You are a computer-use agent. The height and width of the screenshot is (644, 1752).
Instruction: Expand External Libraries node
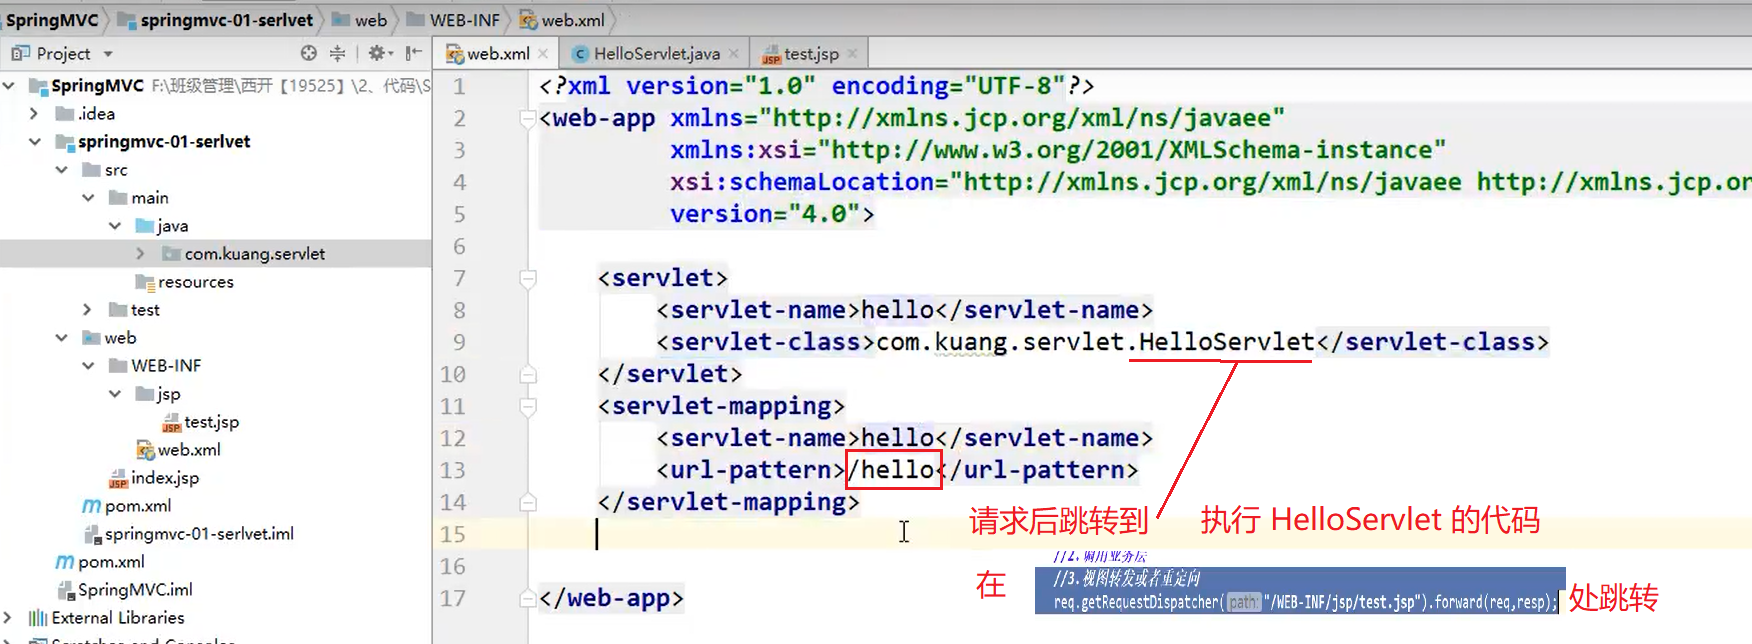tap(9, 618)
